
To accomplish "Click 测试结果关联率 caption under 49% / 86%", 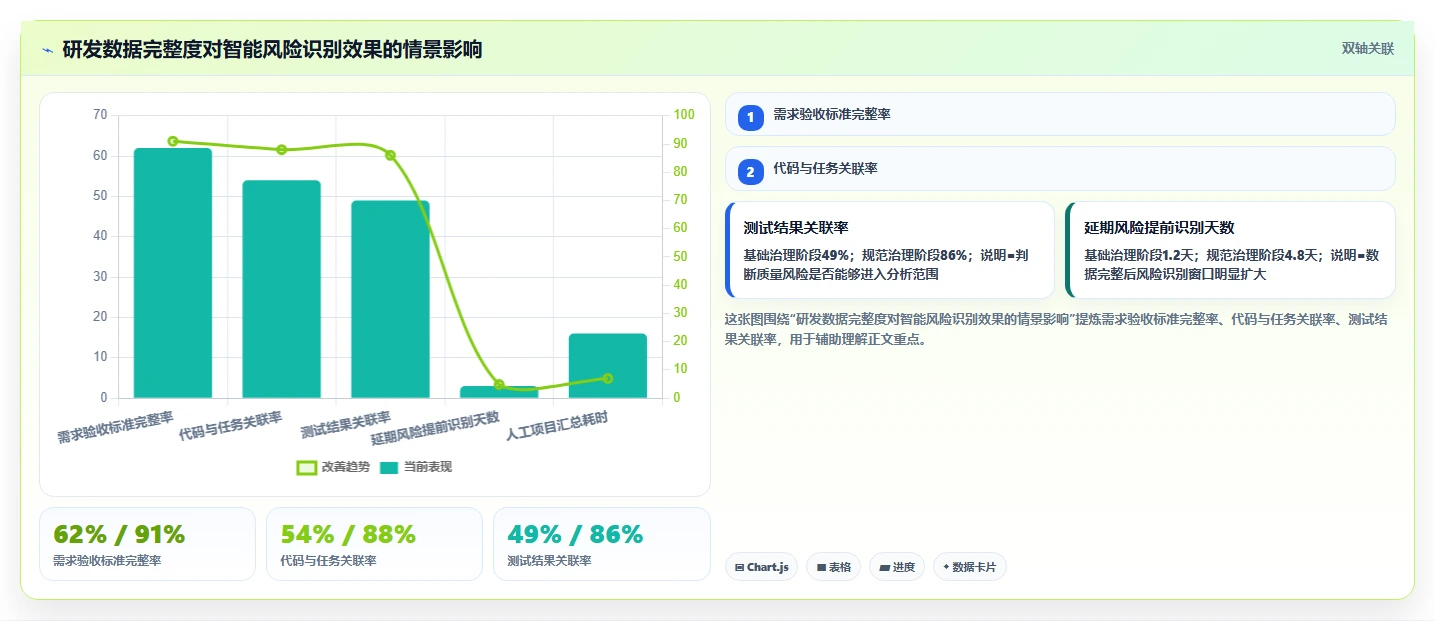I will tap(549, 561).
